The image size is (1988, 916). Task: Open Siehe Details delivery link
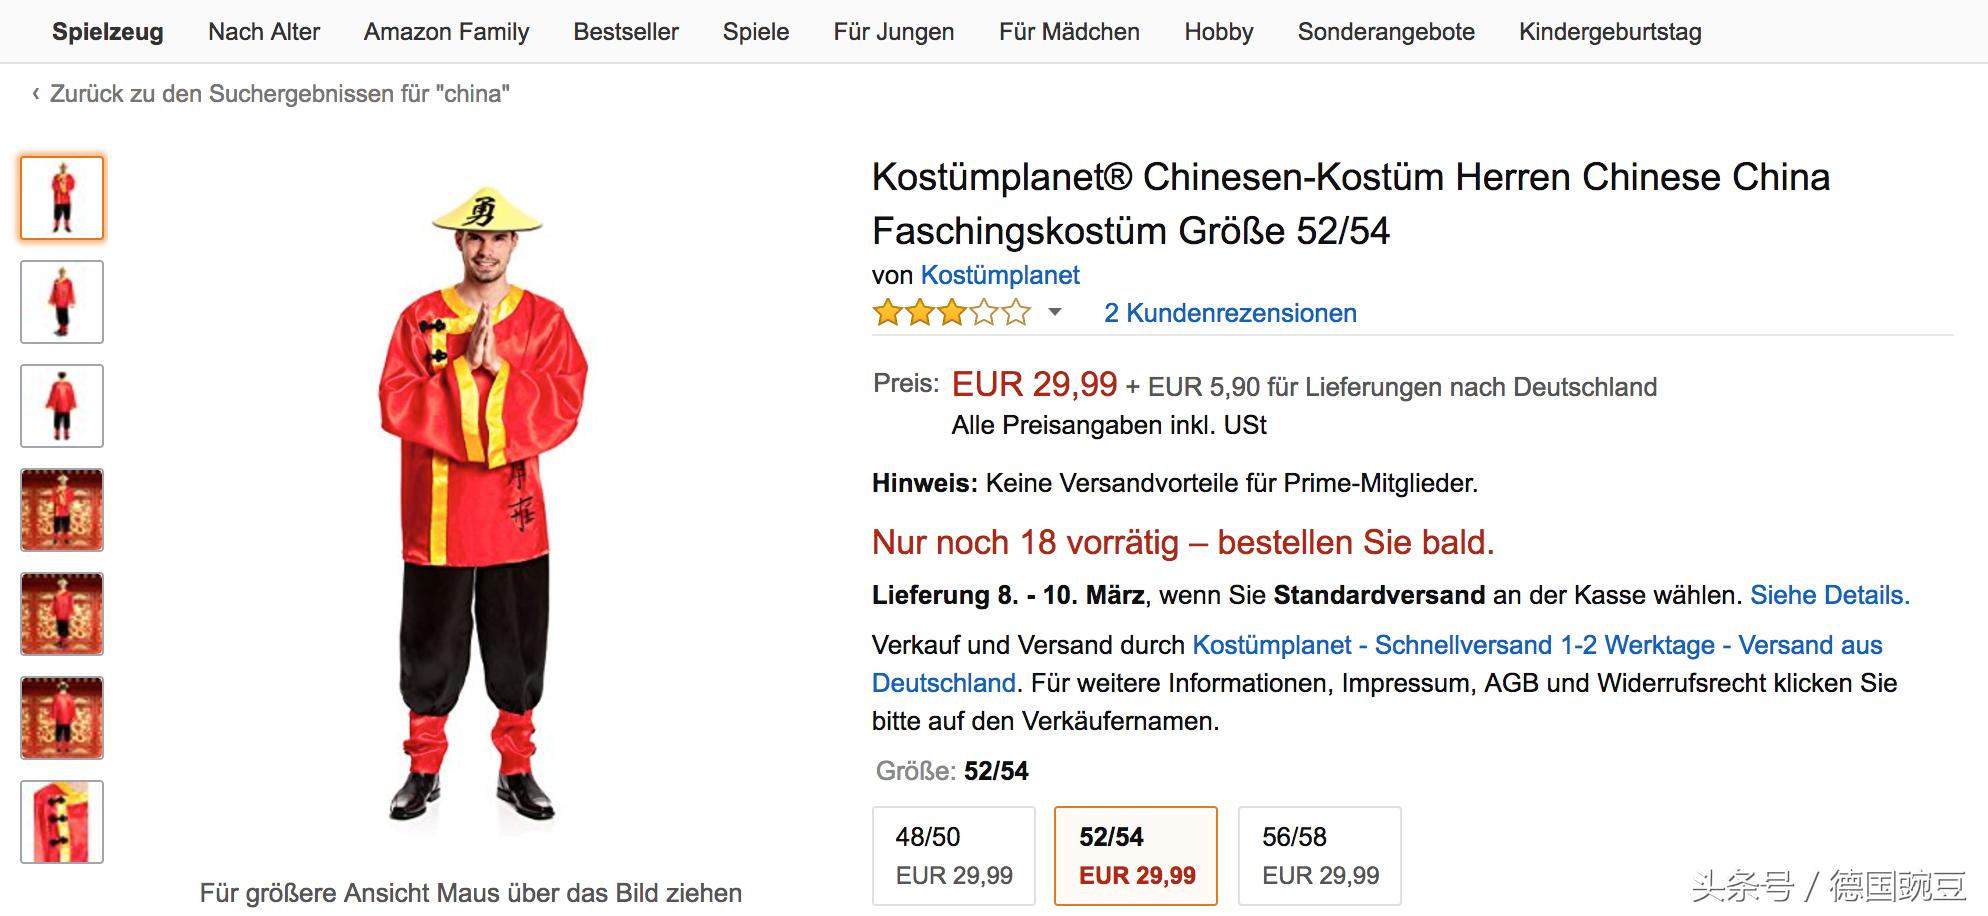coord(1829,595)
